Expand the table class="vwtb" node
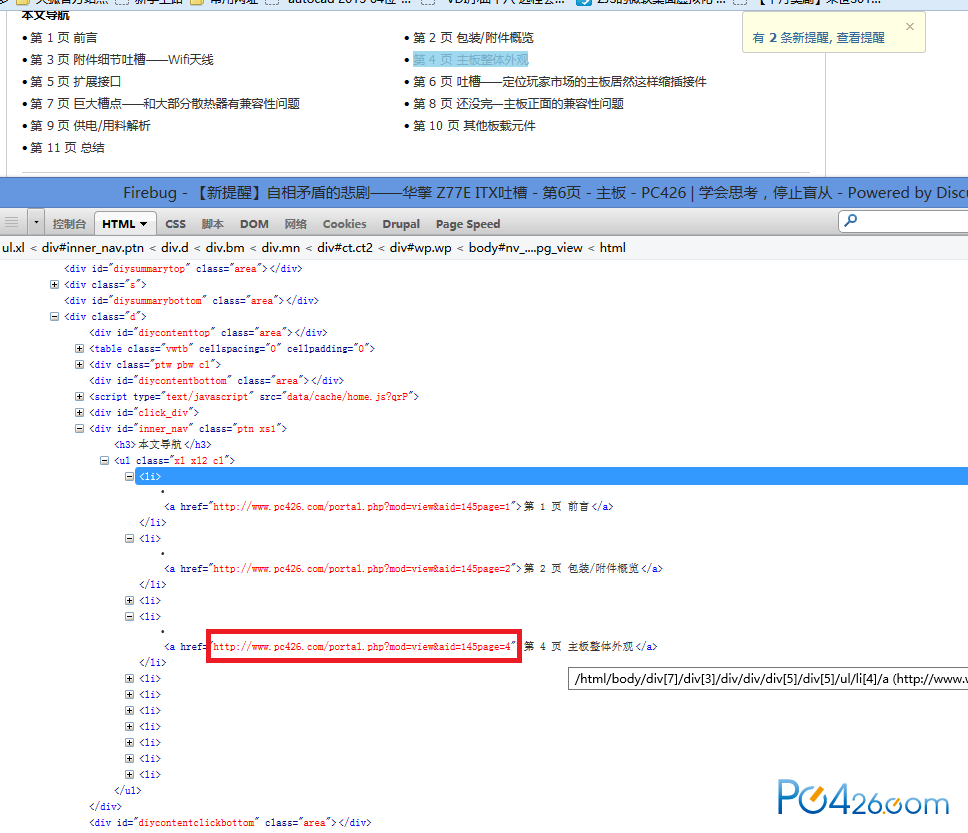The image size is (968, 833). 79,349
